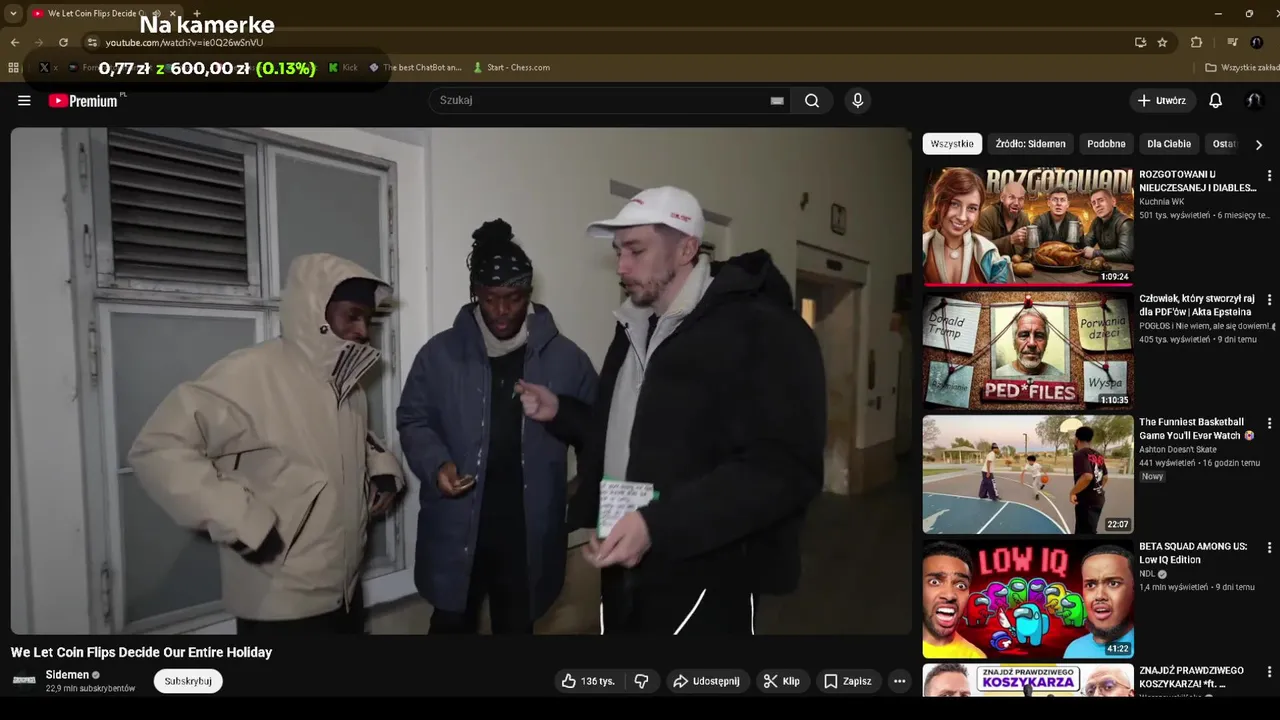Open media control icon in browser toolbar

pyautogui.click(x=1232, y=42)
